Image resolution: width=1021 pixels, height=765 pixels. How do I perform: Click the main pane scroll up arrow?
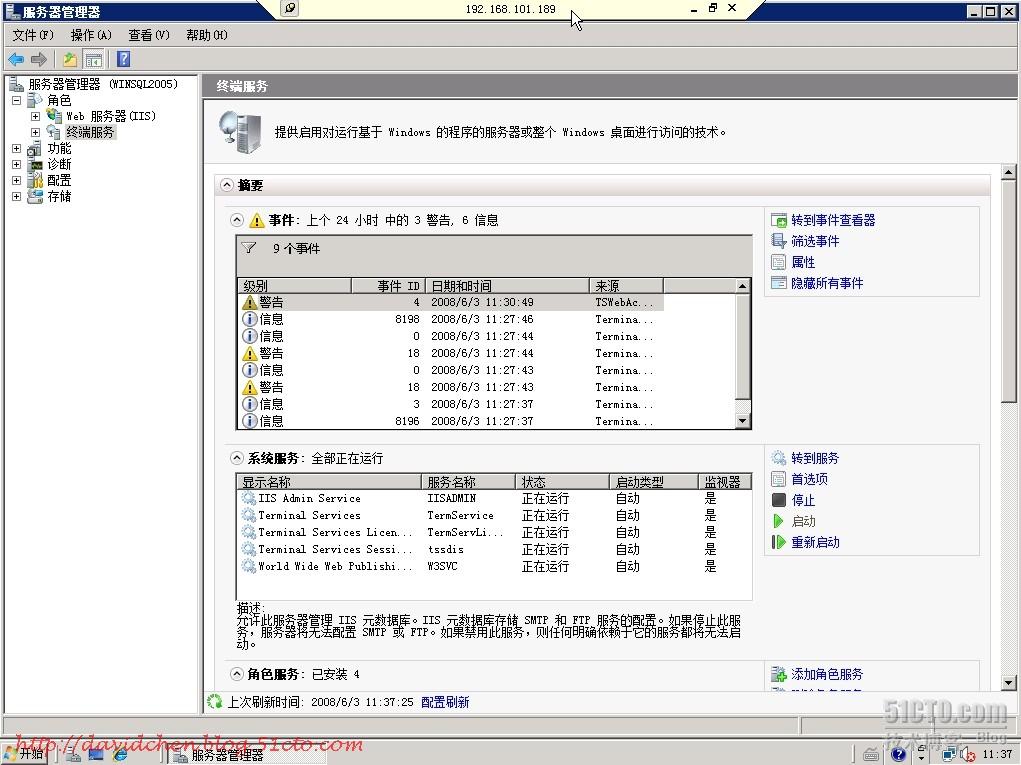pyautogui.click(x=1009, y=173)
